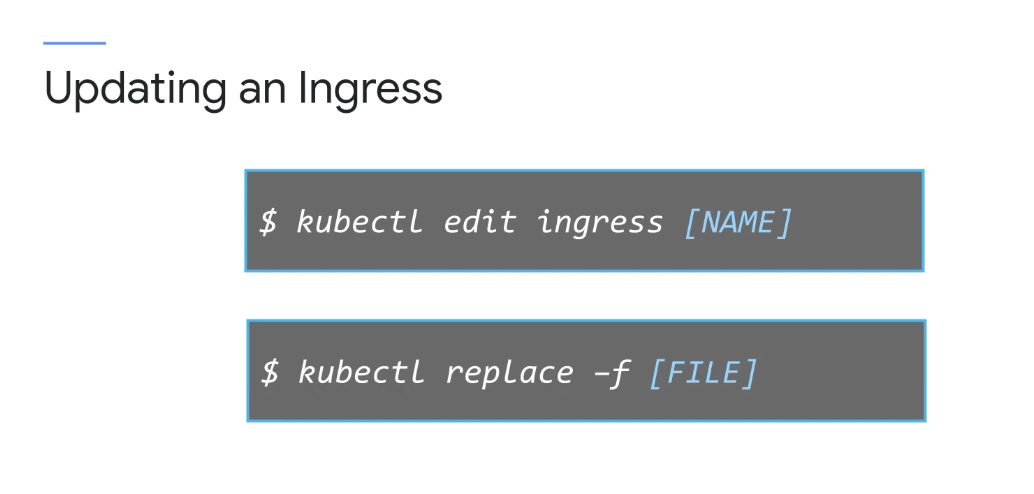Click the blue [FILE] placeholder
The image size is (1034, 494).
coord(704,372)
